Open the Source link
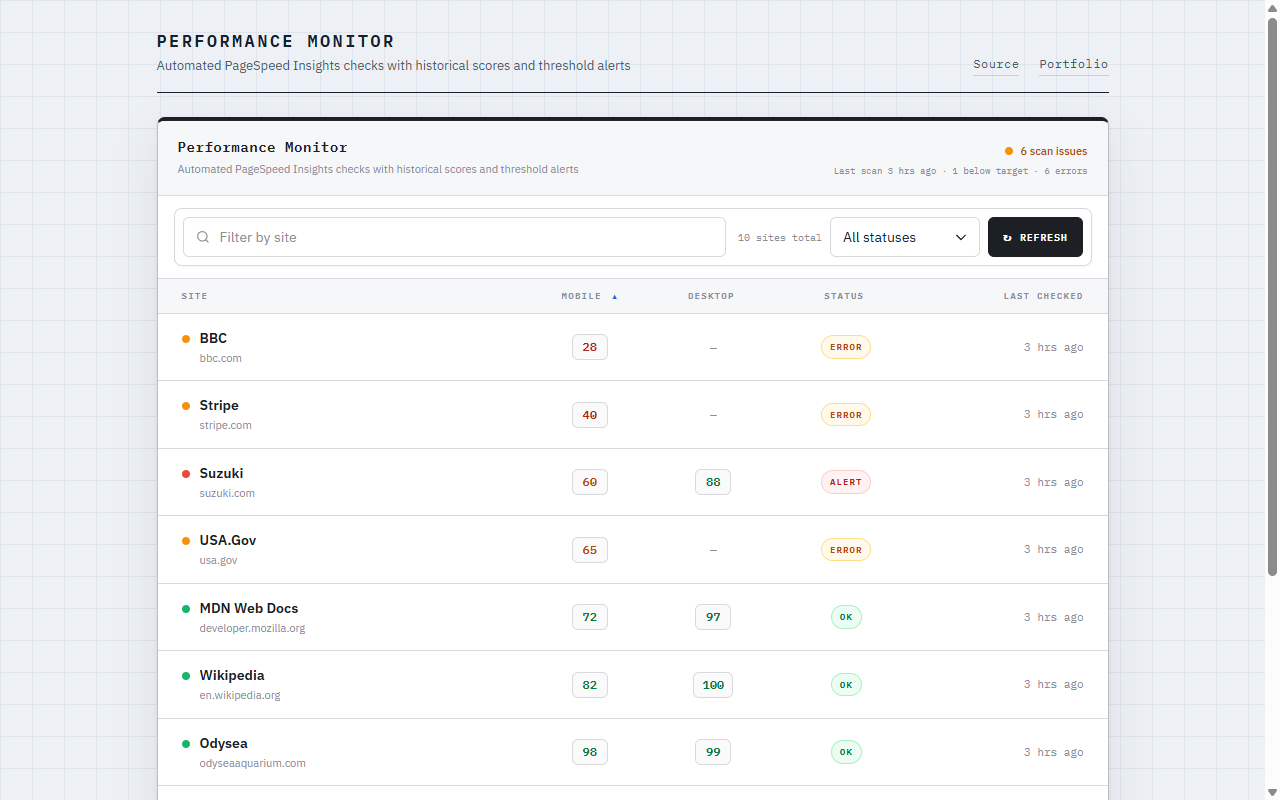 coord(996,64)
